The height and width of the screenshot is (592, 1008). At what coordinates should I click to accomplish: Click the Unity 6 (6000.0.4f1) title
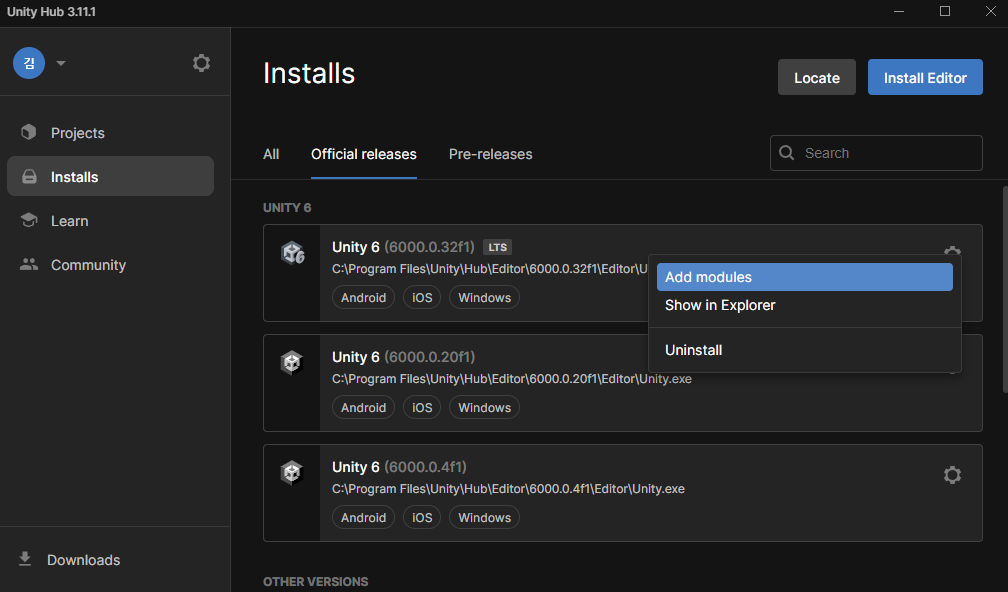click(399, 467)
